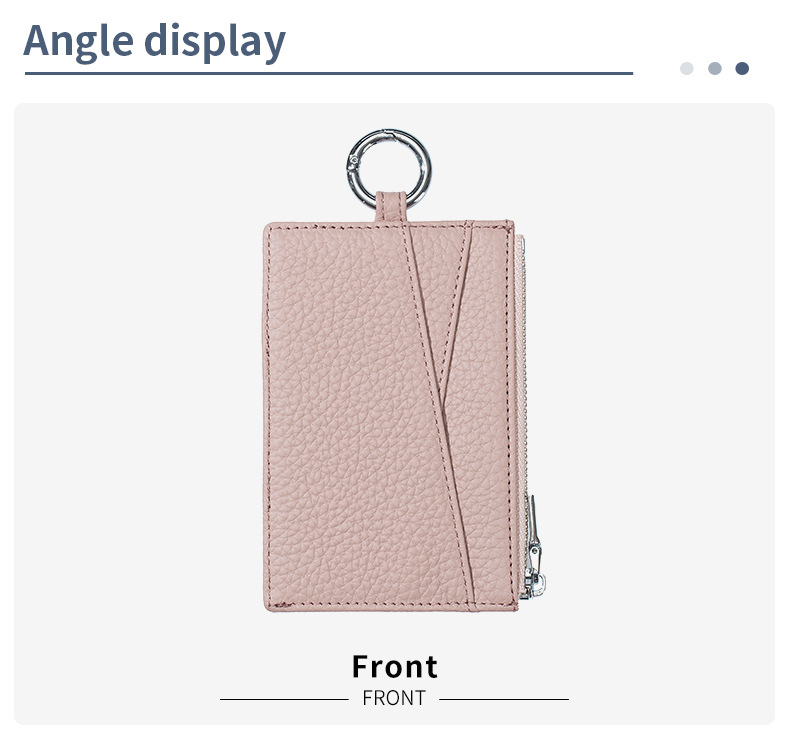790x746 pixels.
Task: Click the clasp on the key ring
Action: click(x=353, y=162)
